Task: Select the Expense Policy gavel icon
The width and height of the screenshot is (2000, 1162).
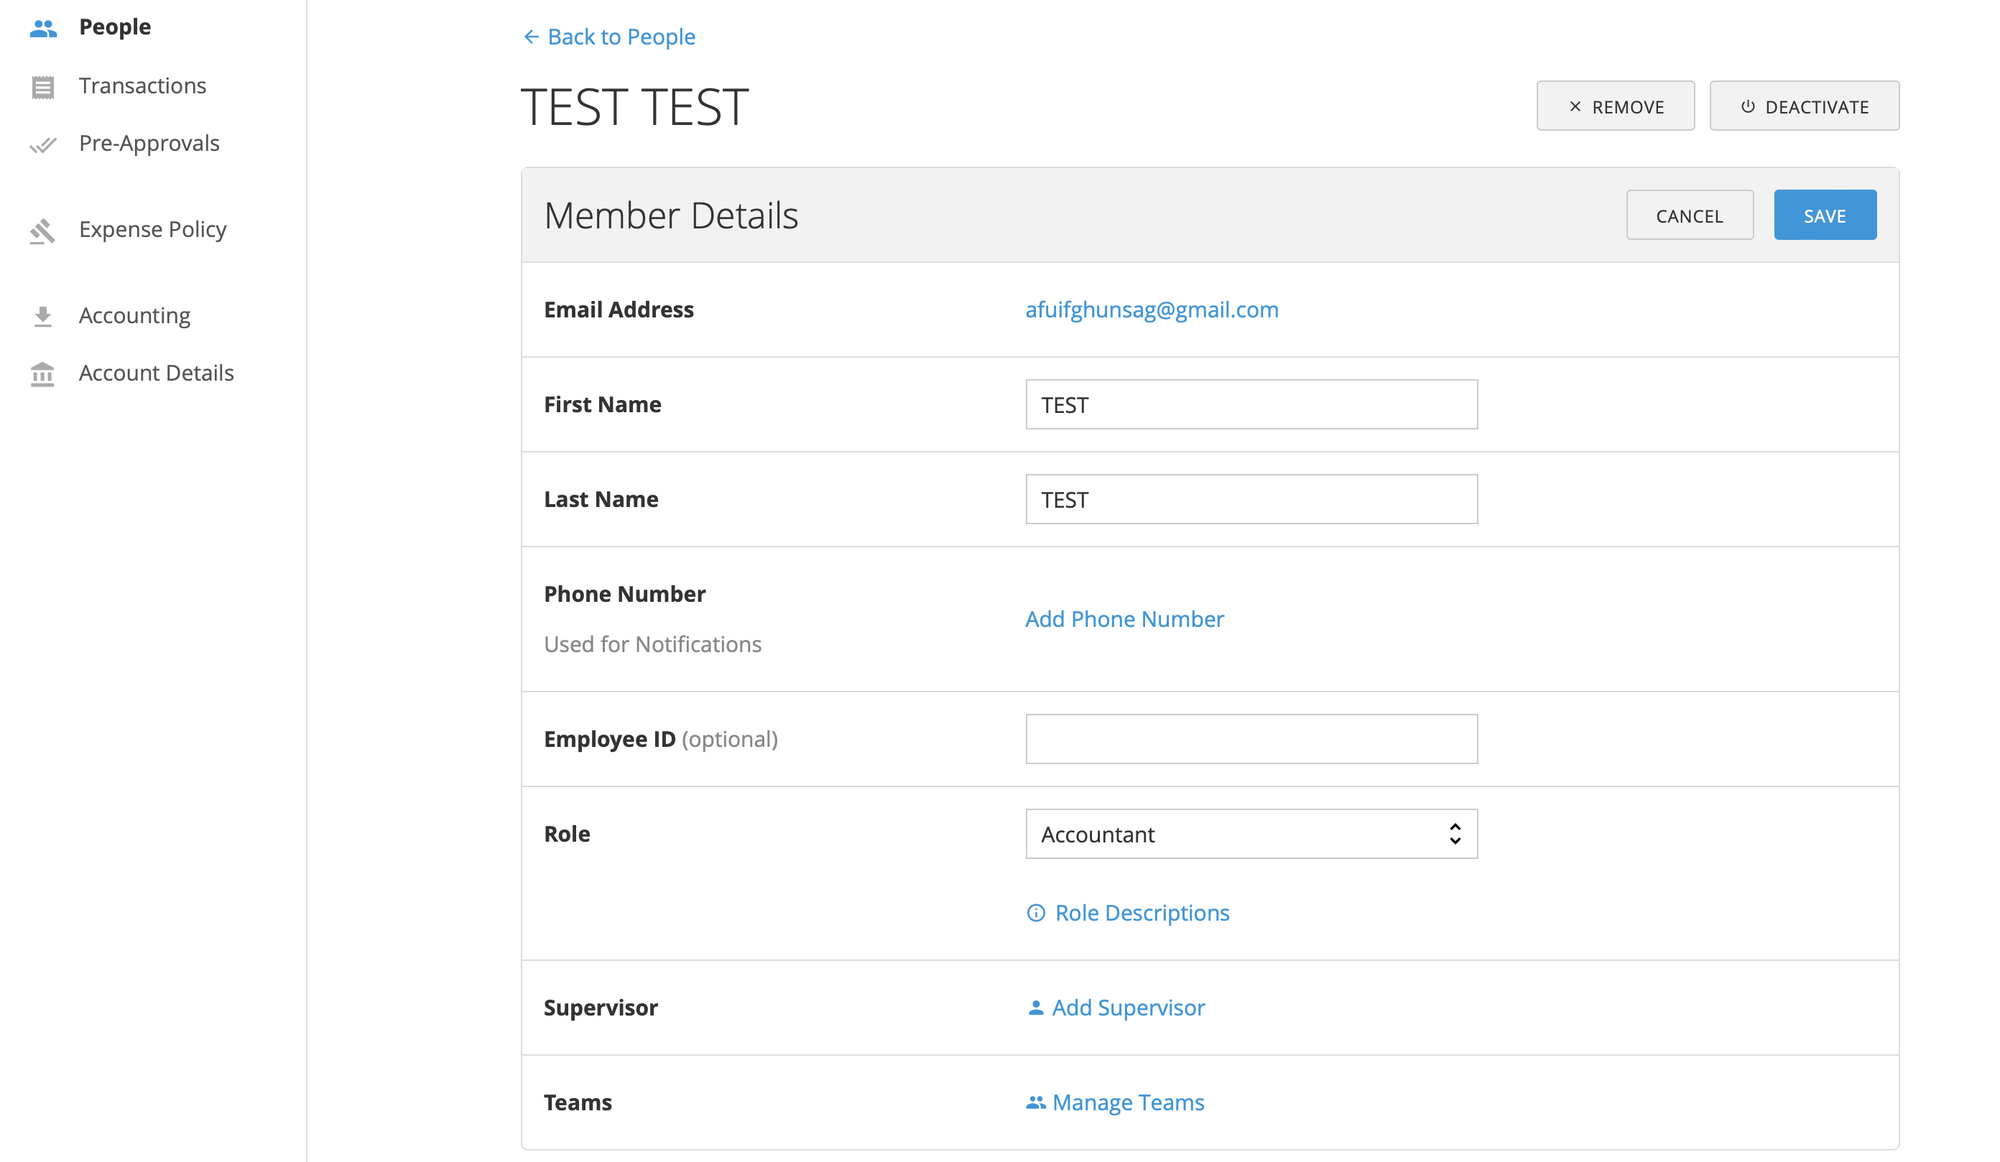Action: coord(44,230)
